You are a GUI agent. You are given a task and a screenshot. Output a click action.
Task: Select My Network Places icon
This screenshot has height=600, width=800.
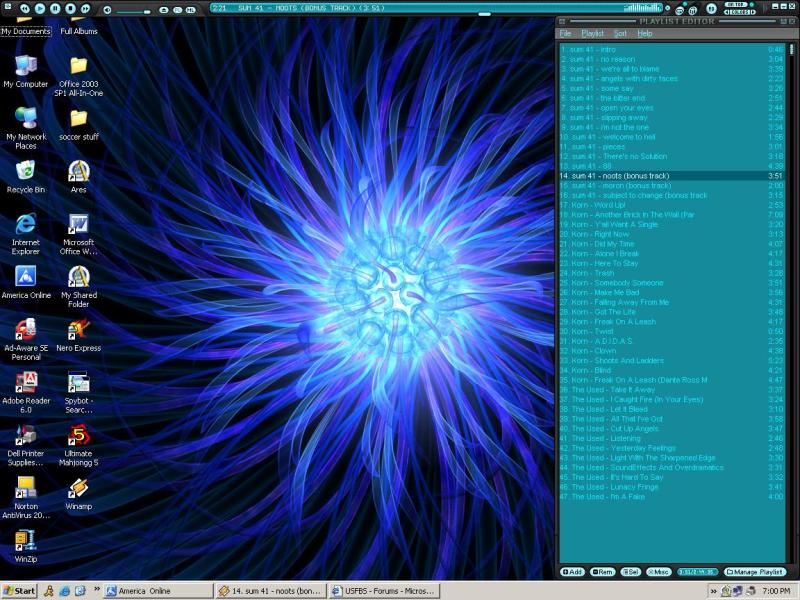[x=26, y=129]
